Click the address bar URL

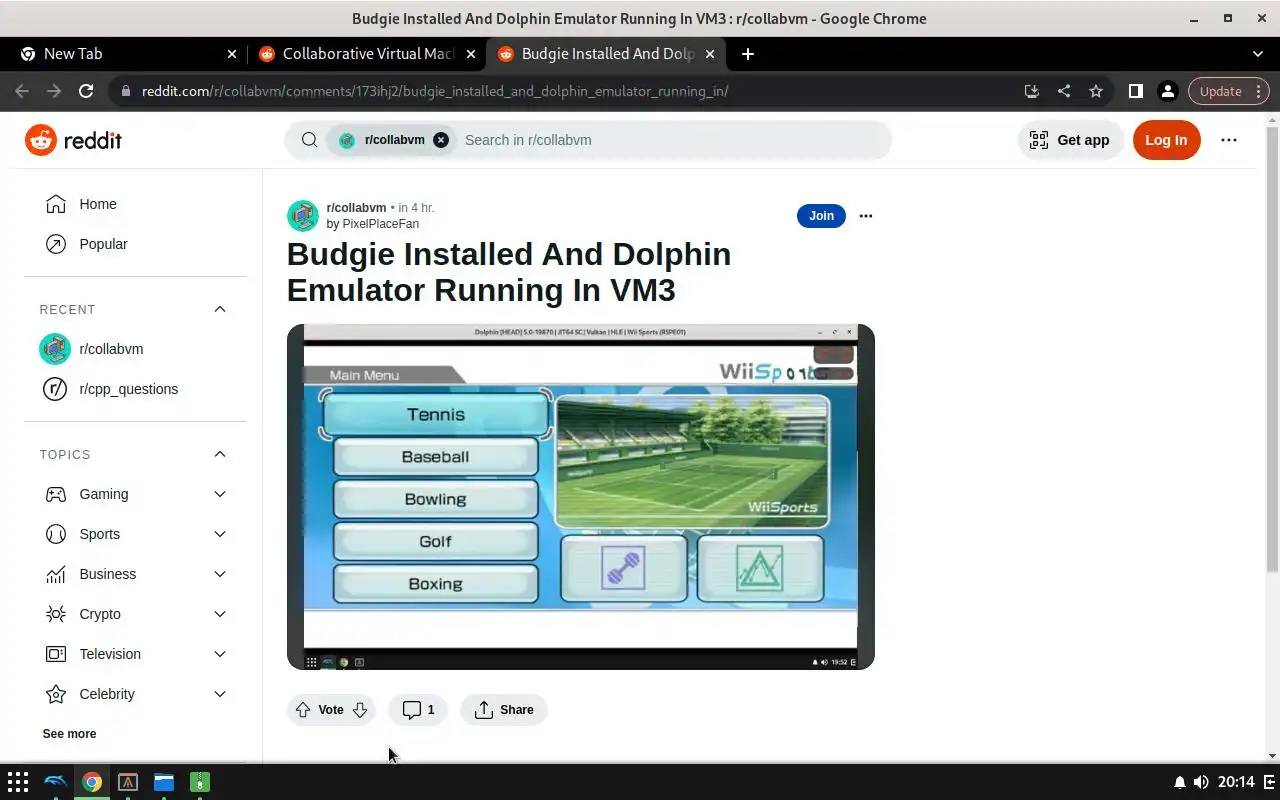pos(435,91)
